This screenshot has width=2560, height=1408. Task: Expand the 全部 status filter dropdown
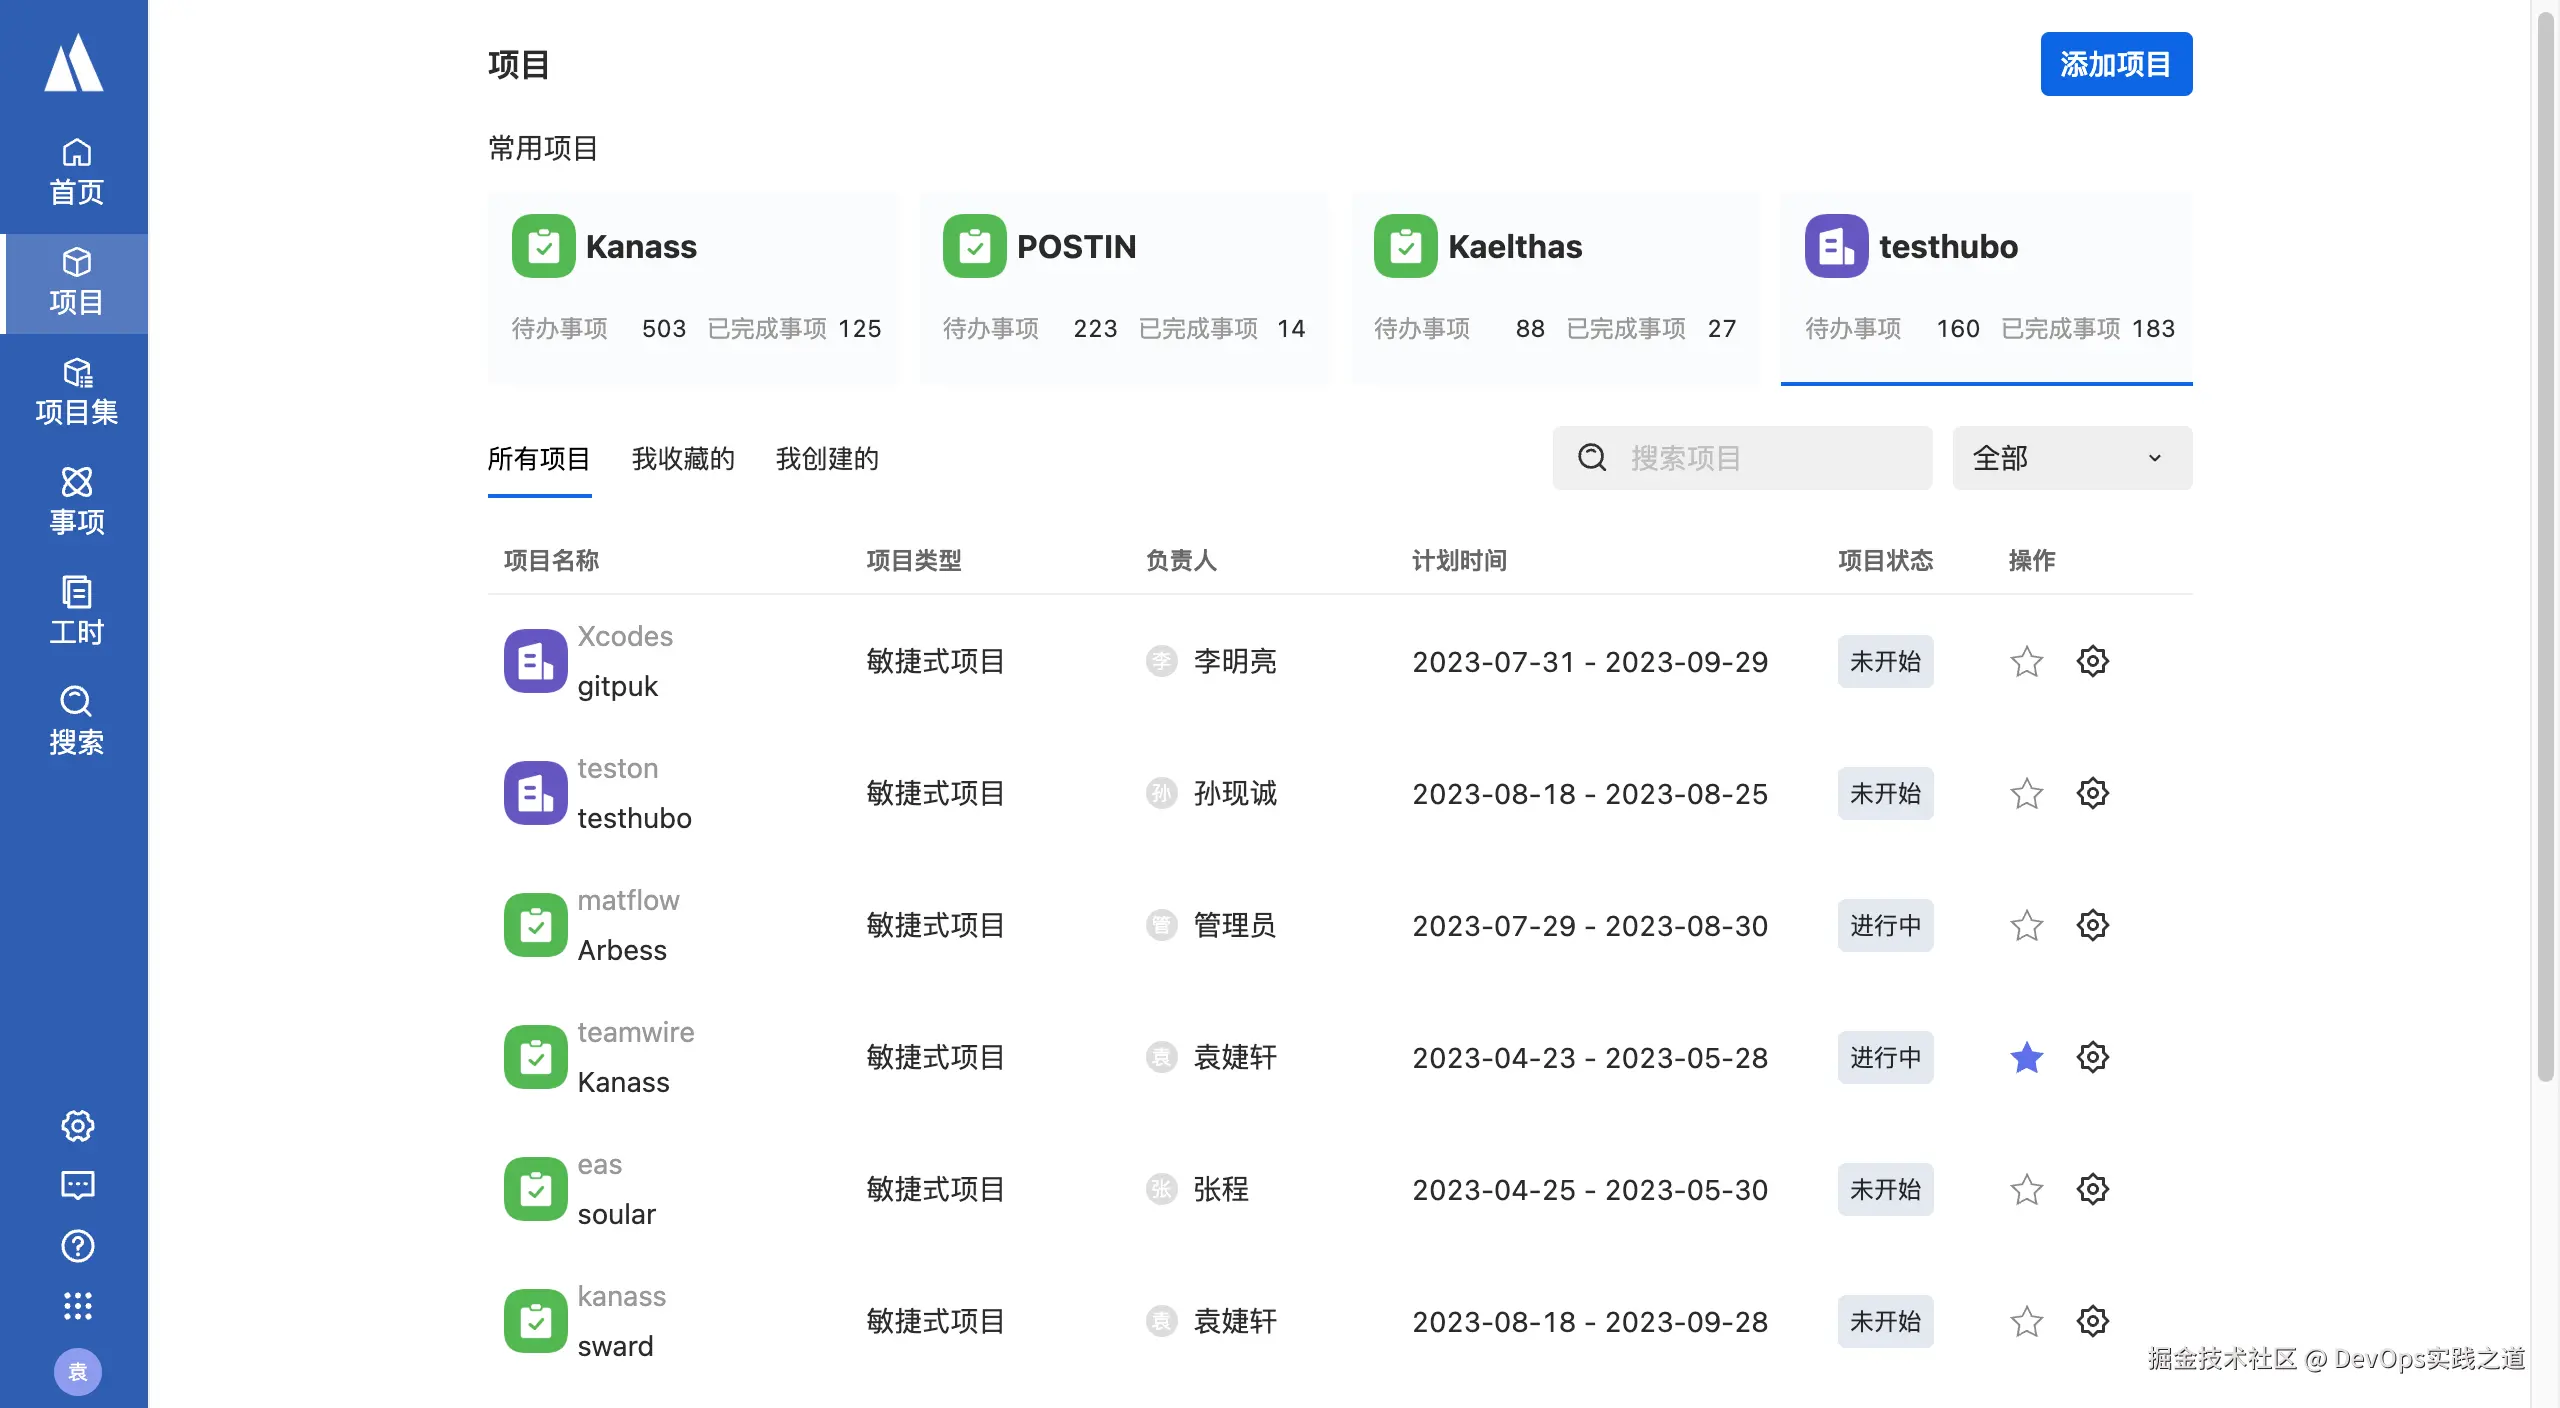tap(2071, 458)
